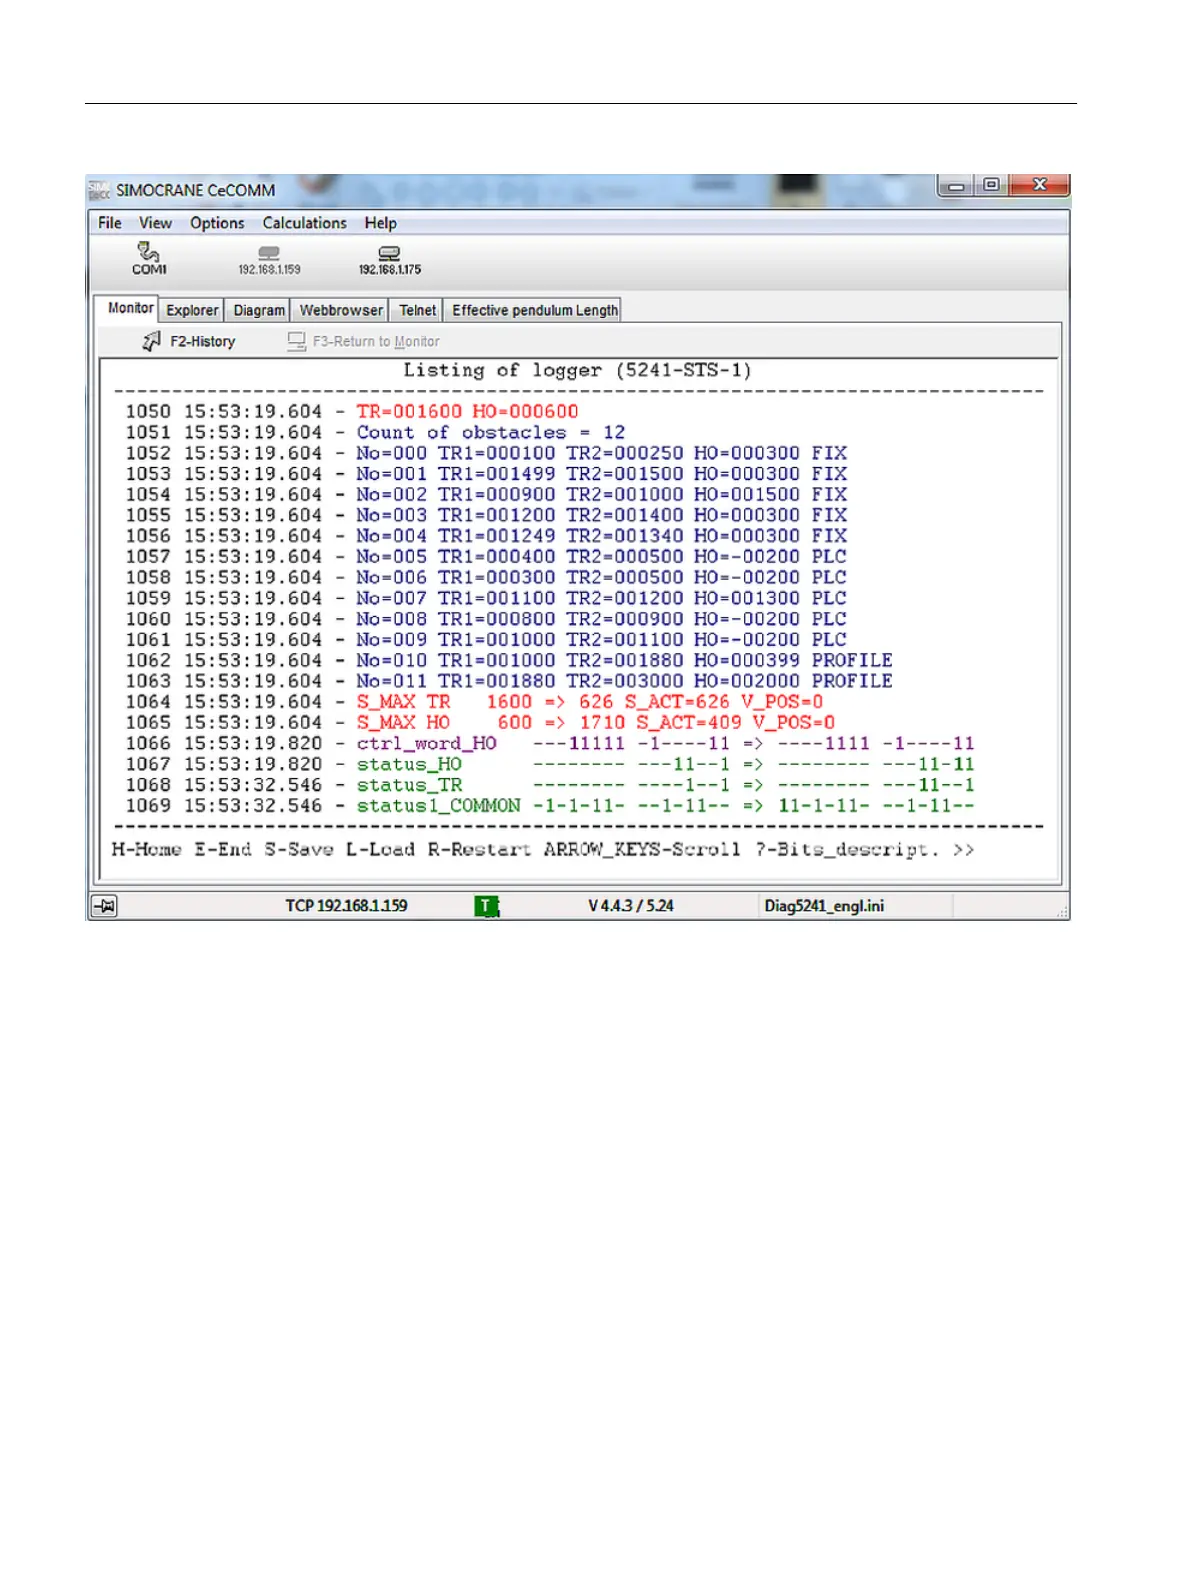
Task: Click the S_MAX HO 600 line
Action: point(480,723)
